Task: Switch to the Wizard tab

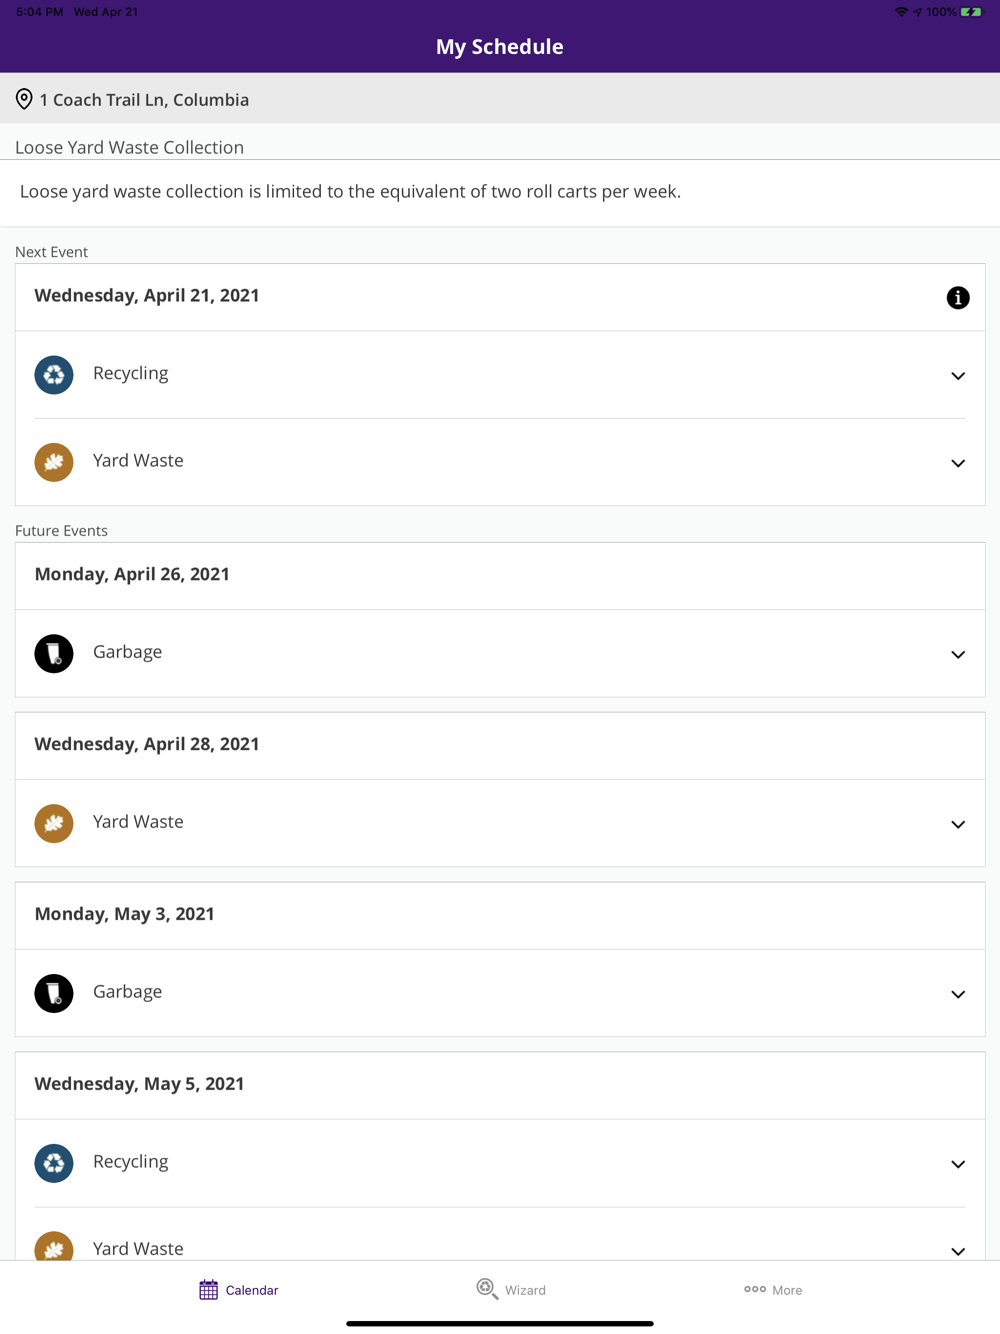Action: pos(511,1290)
